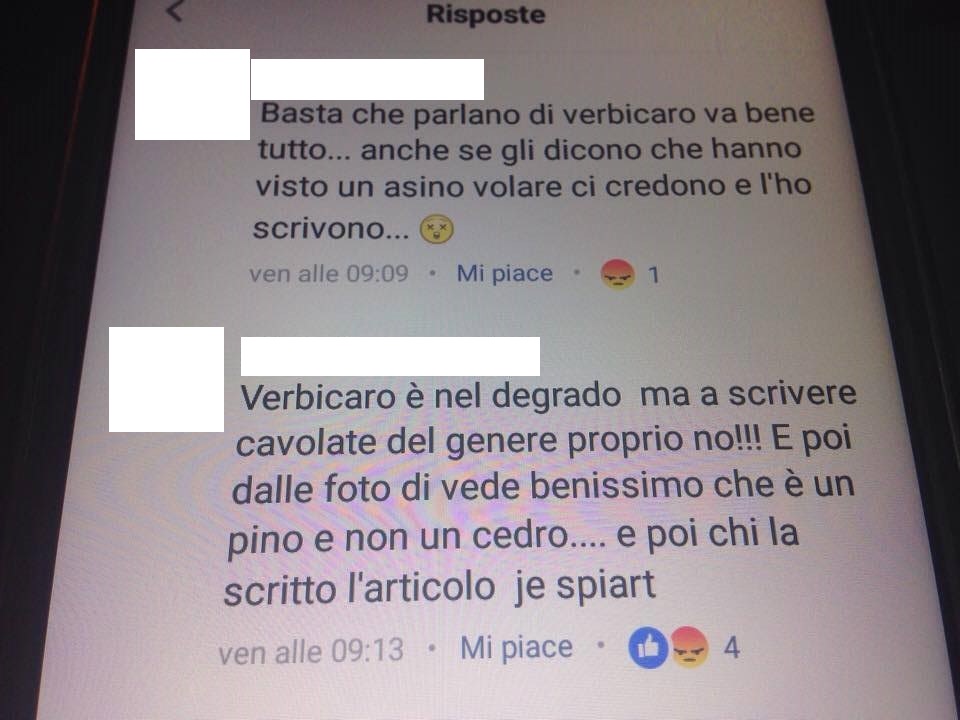The height and width of the screenshot is (720, 960).
Task: Open angry reaction icon on first comment
Action: coord(617,274)
